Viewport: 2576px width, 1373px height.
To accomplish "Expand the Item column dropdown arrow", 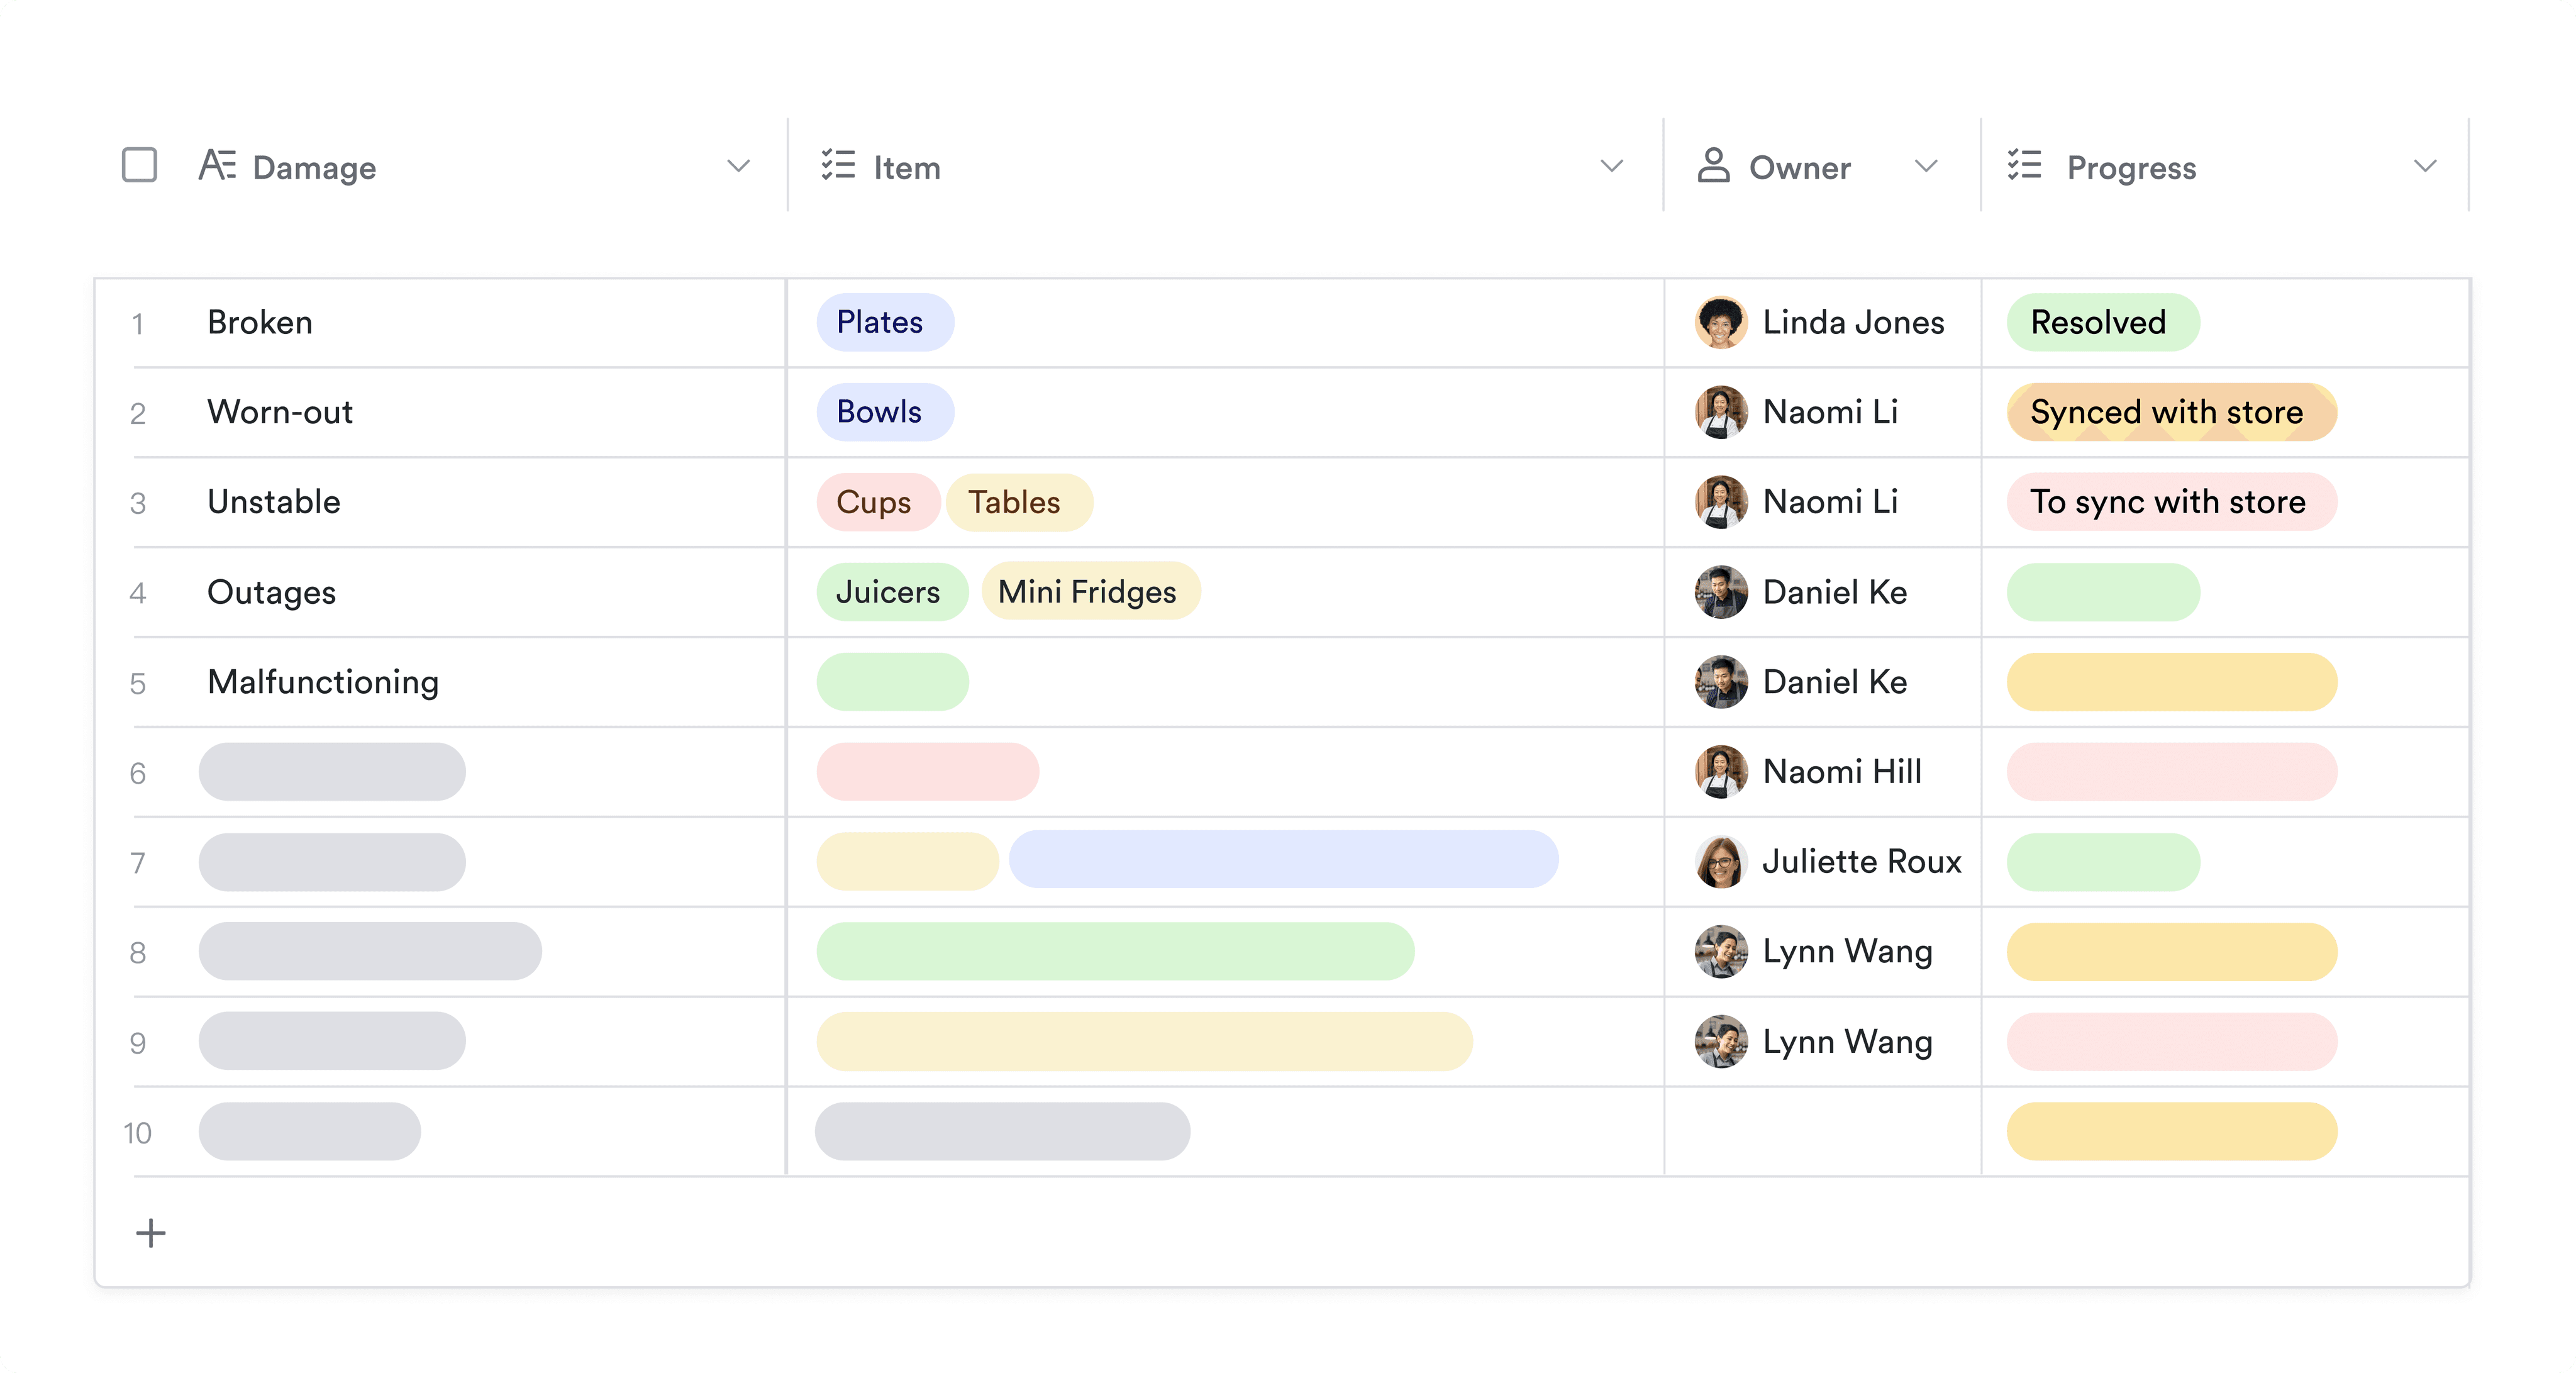I will (x=1611, y=166).
